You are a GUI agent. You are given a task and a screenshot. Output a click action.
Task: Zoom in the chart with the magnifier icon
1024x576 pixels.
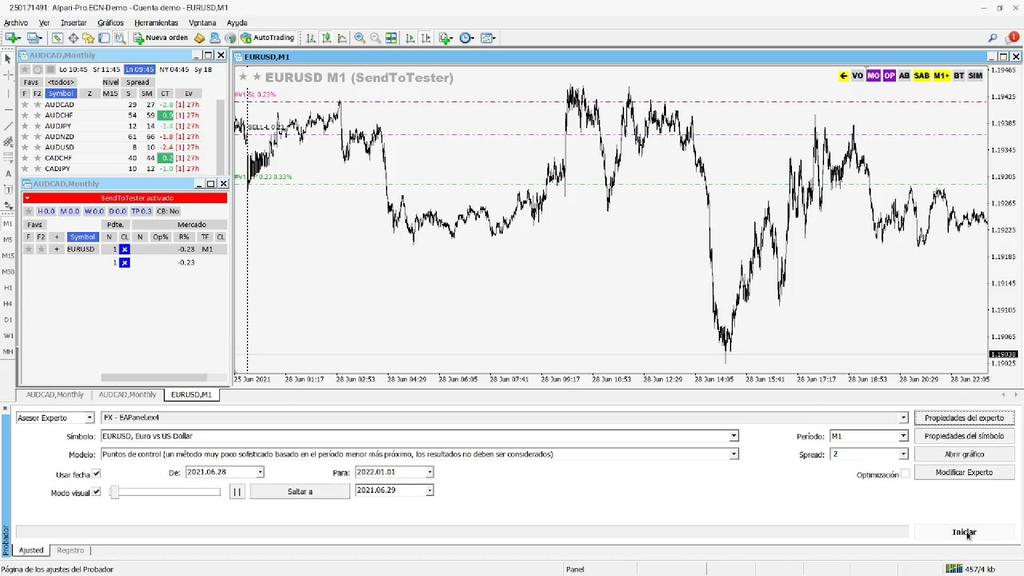(359, 37)
